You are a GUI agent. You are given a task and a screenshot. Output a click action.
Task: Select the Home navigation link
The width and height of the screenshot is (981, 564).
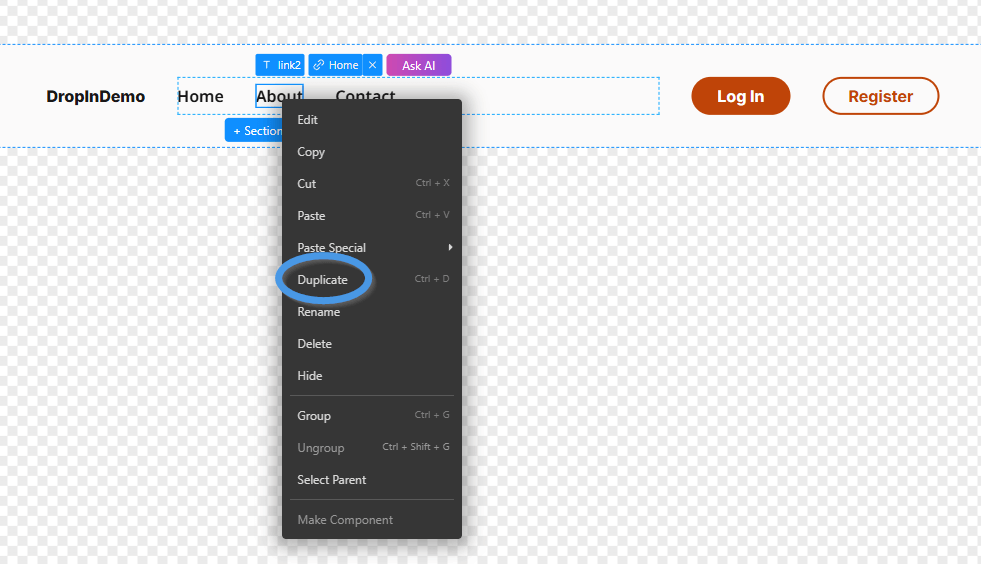[200, 96]
